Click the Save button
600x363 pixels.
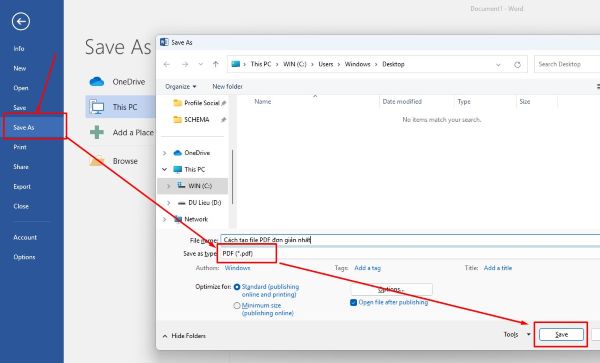pos(561,335)
